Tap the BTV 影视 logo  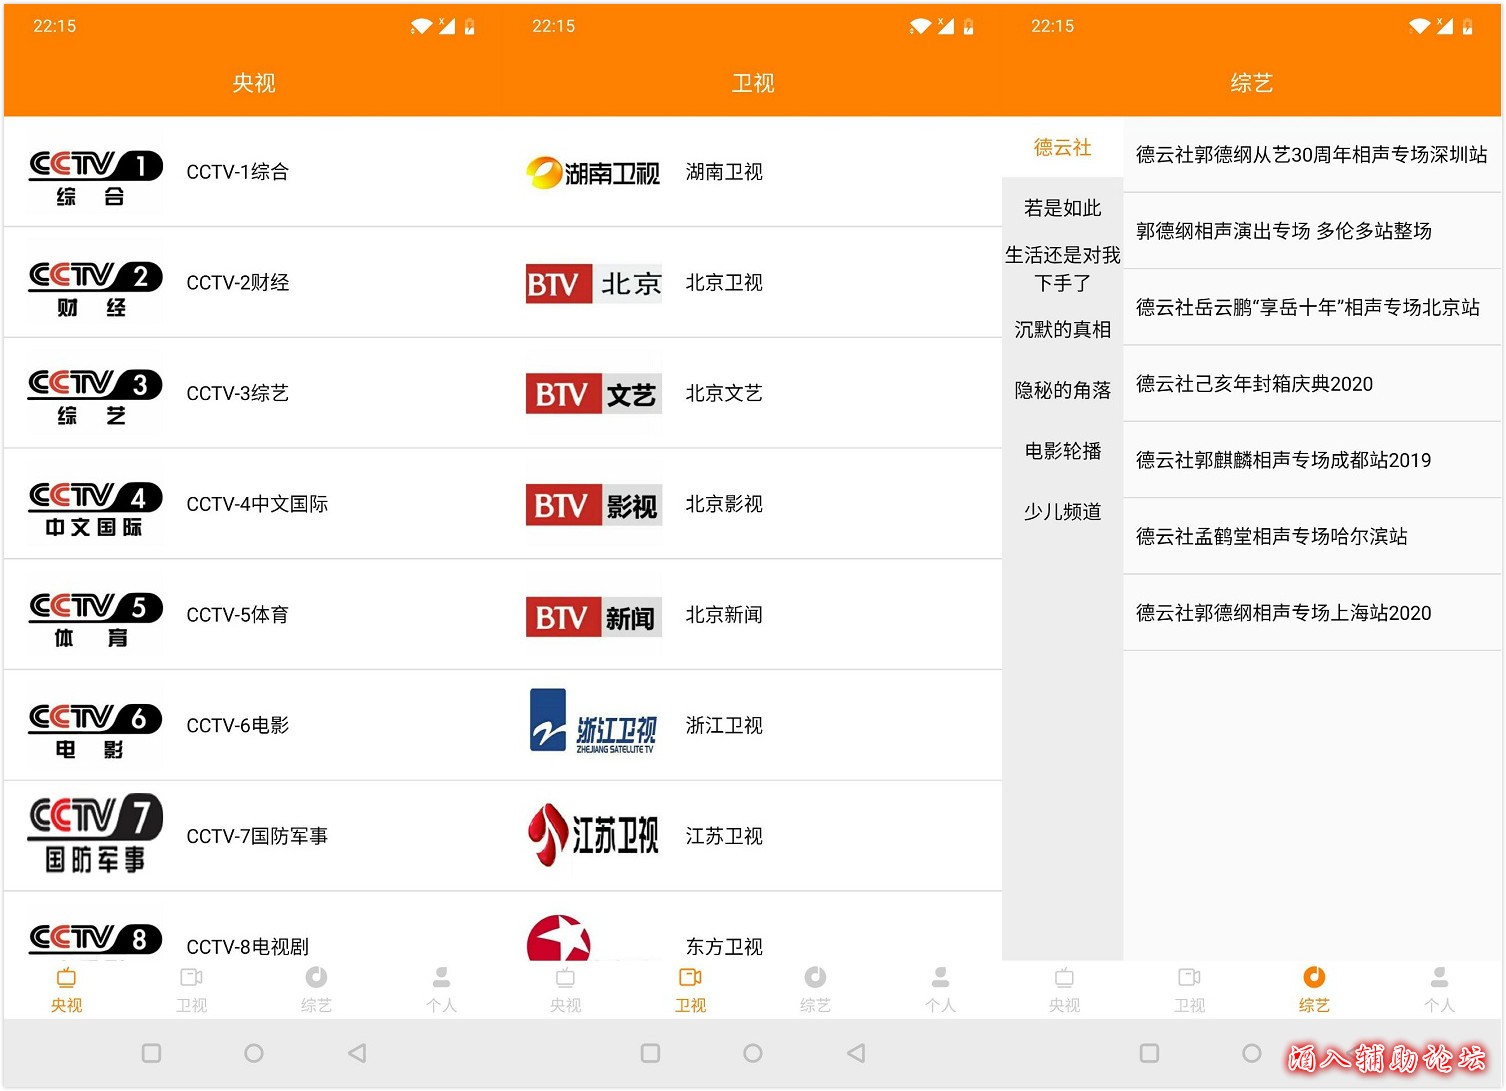tap(593, 505)
